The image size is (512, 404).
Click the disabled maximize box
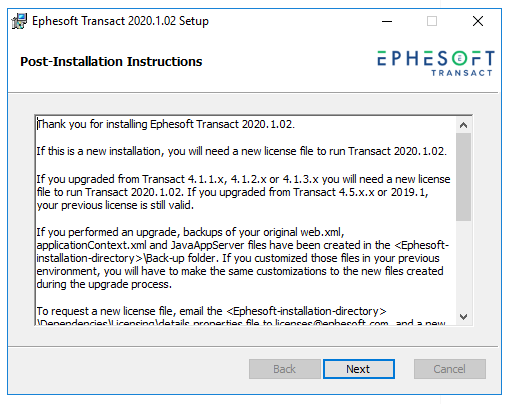432,21
